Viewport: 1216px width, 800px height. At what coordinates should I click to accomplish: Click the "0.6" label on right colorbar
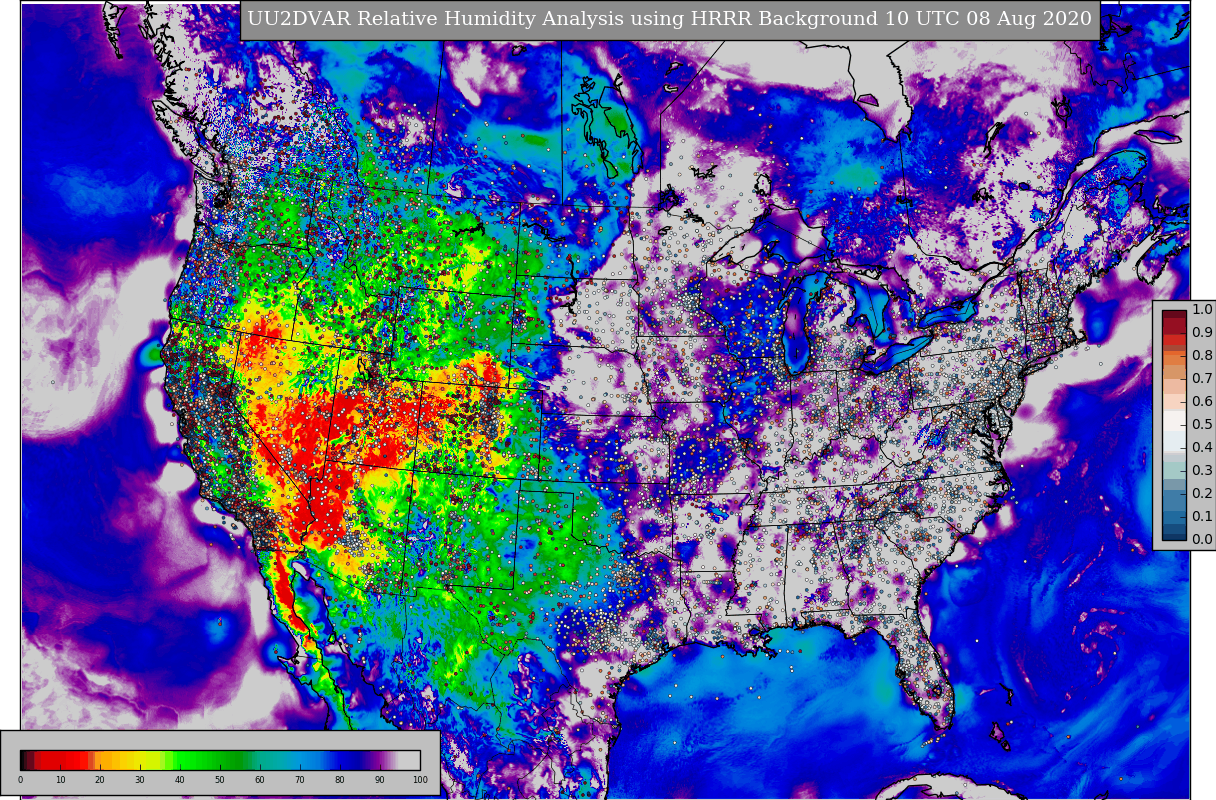(1201, 402)
